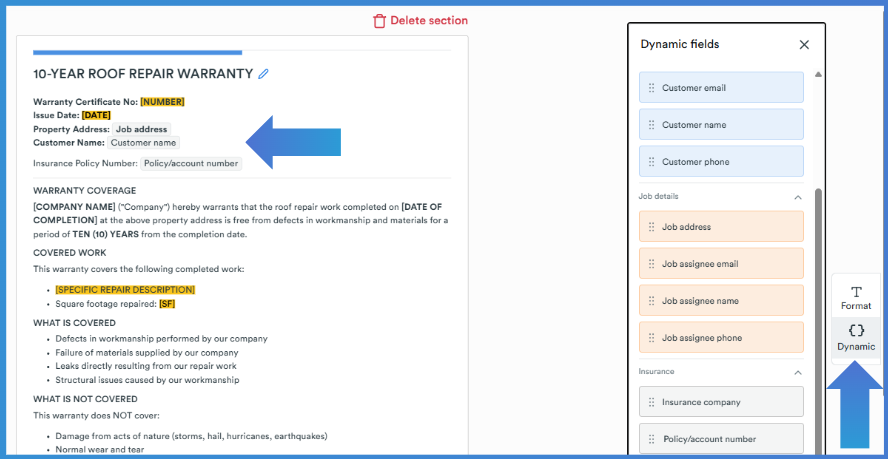Select the Dynamic curly braces tool
The height and width of the screenshot is (459, 888).
click(x=856, y=338)
